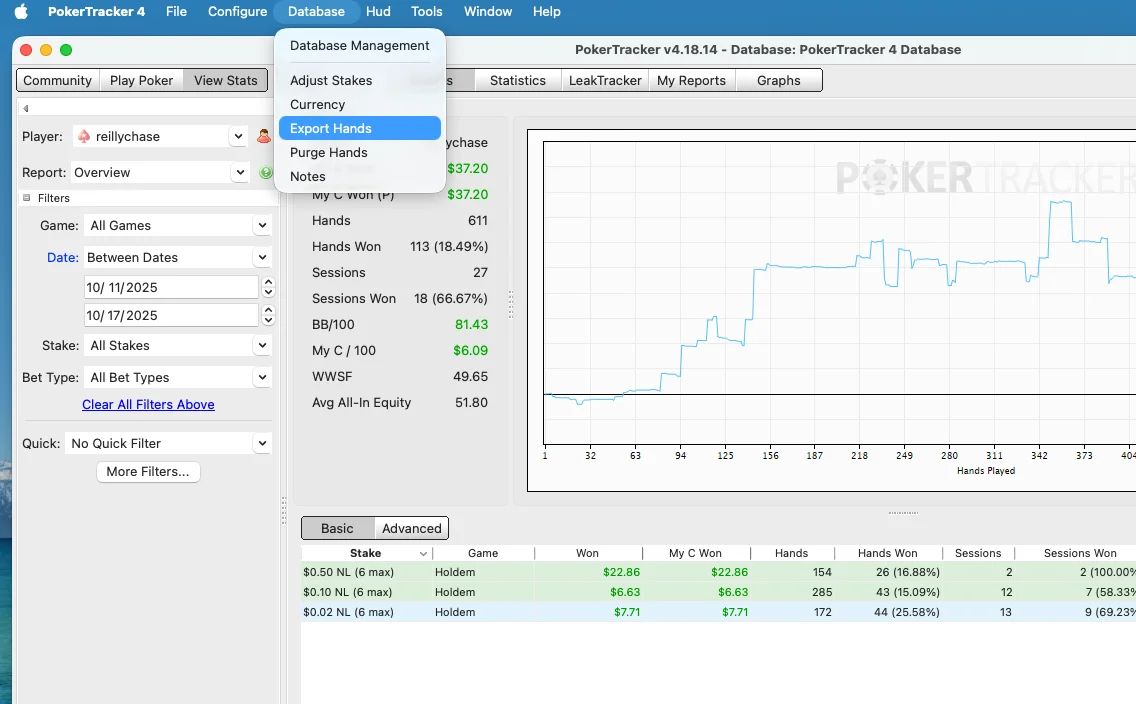This screenshot has height=704, width=1136.
Task: Collapse the left sidebar with the small arrow
Action: click(x=26, y=108)
